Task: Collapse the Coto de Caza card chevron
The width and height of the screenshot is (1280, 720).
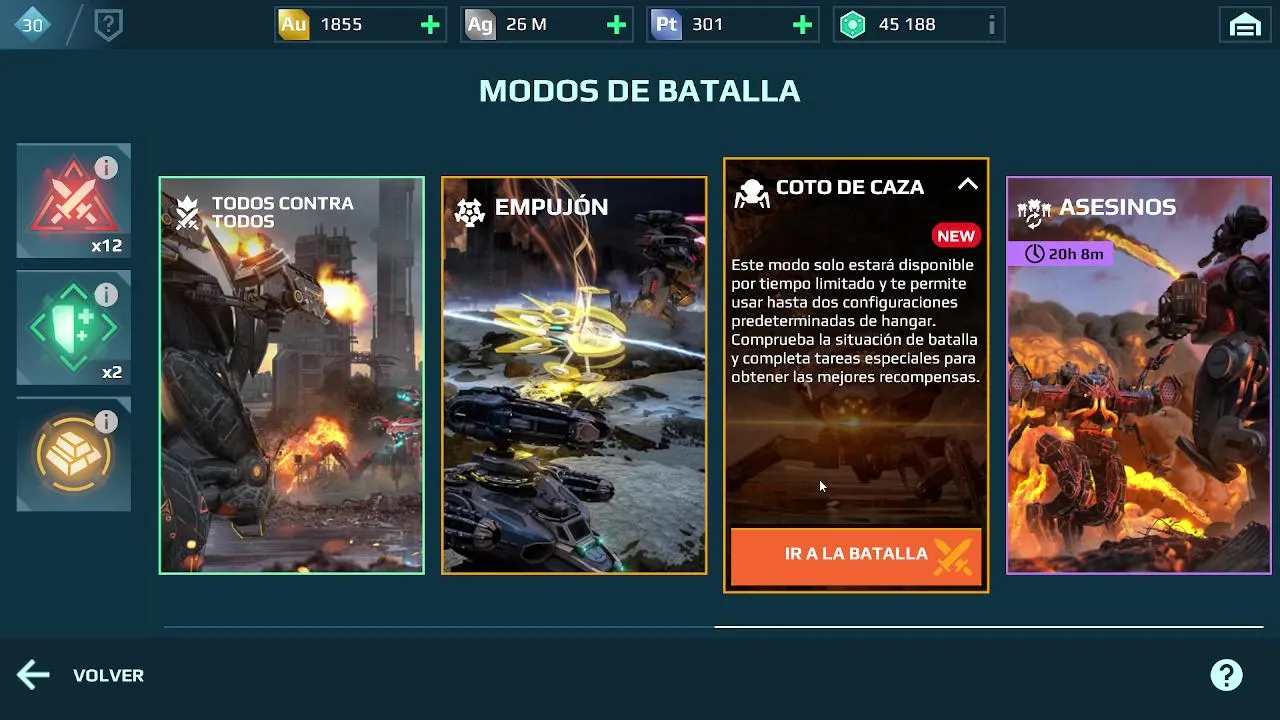Action: [x=967, y=185]
